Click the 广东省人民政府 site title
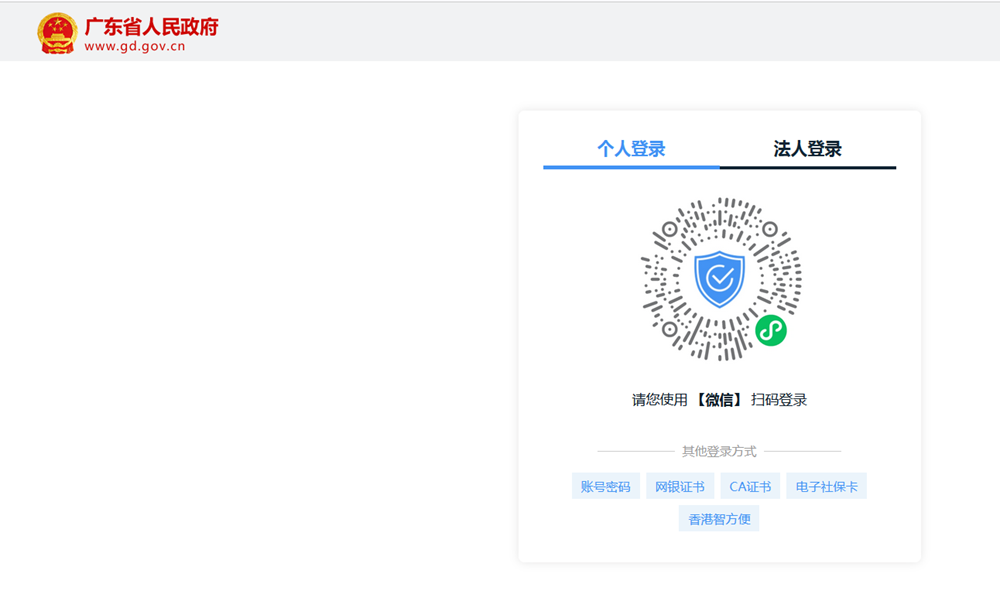1000x594 pixels. pos(151,26)
